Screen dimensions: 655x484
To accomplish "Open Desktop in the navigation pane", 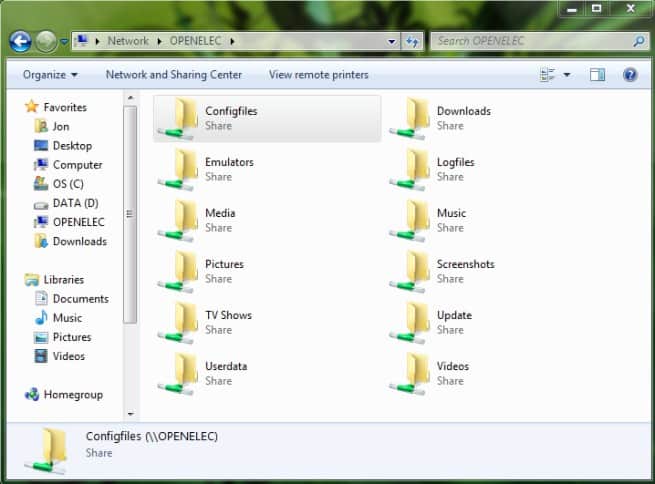I will (72, 146).
